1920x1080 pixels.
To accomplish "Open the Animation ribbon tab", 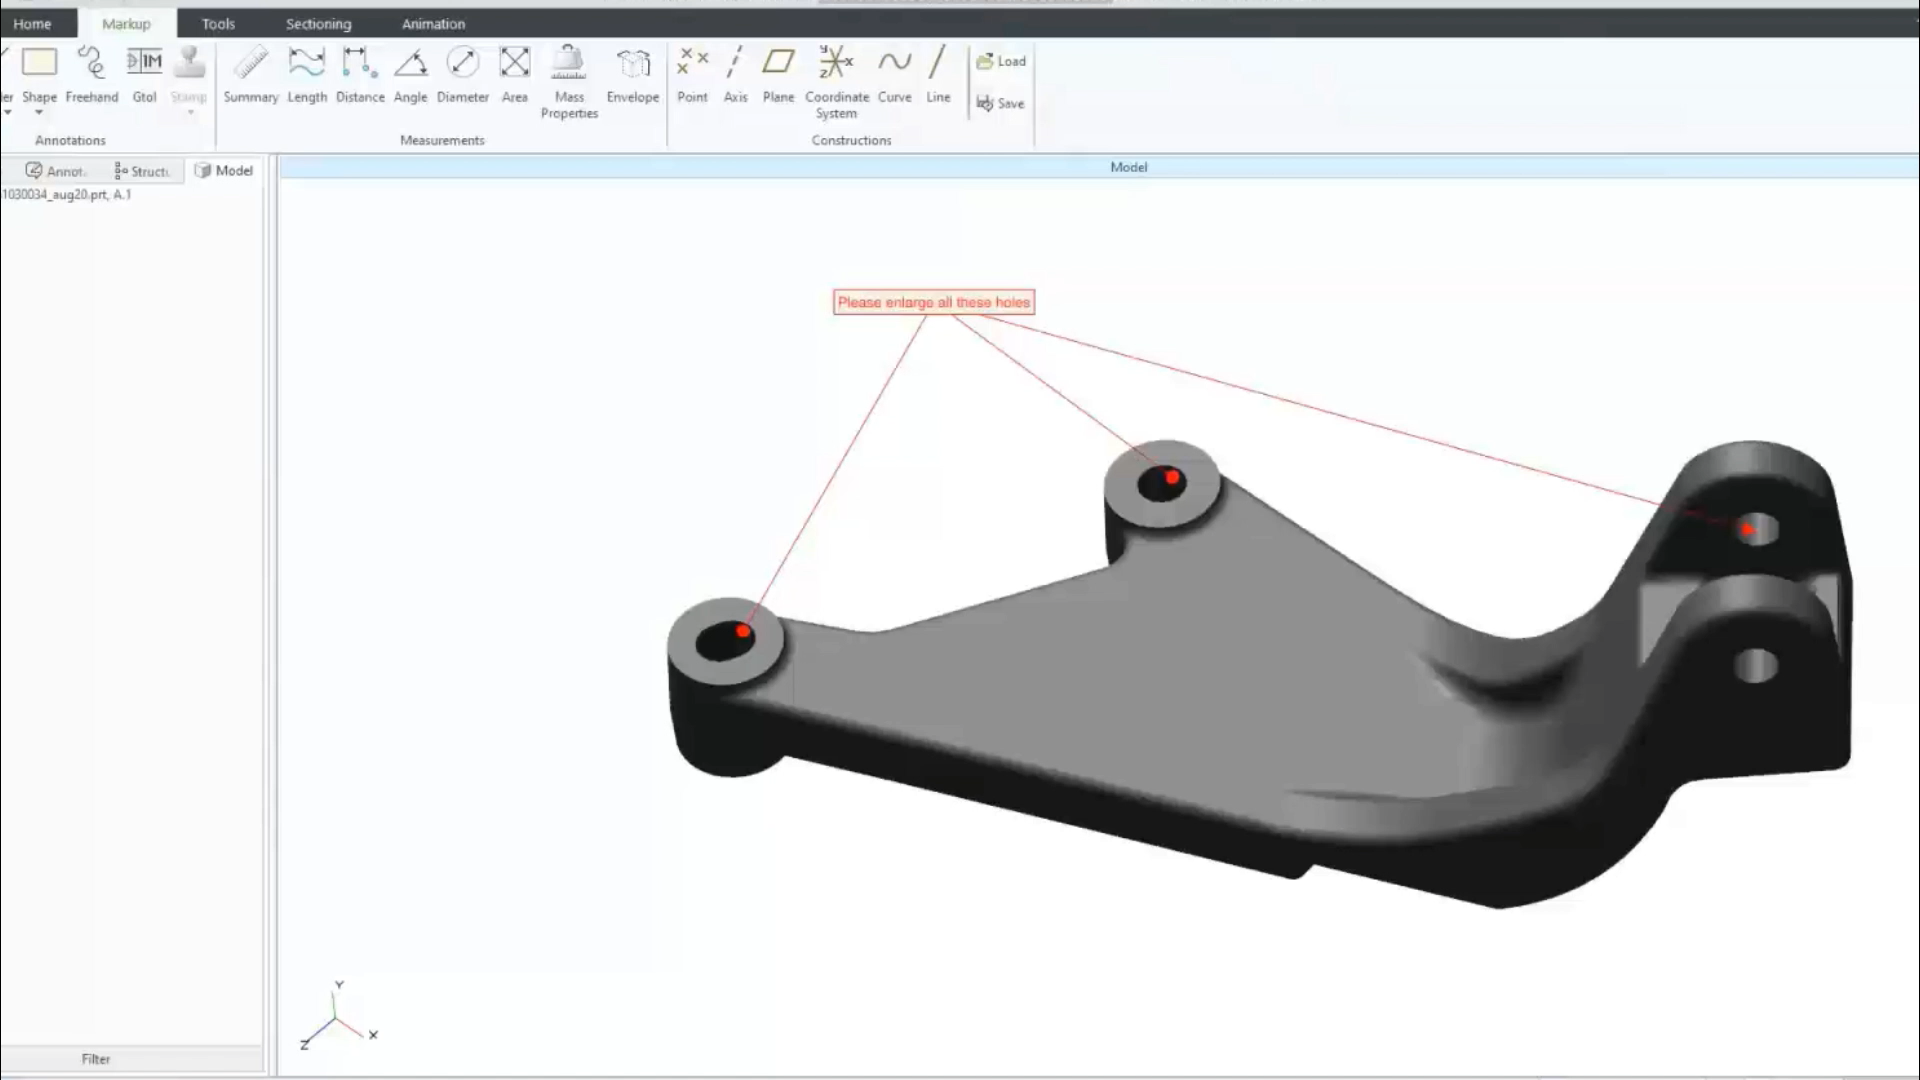I will [x=433, y=23].
